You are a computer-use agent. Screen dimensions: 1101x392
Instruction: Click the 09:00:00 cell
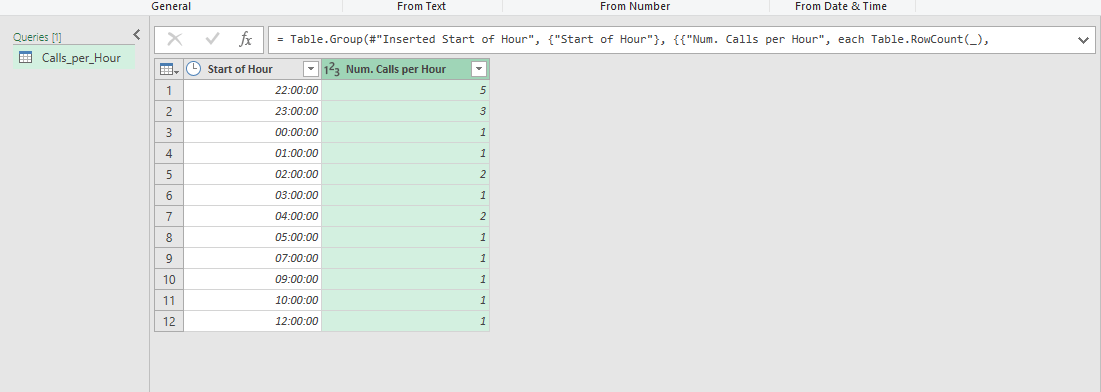point(252,279)
